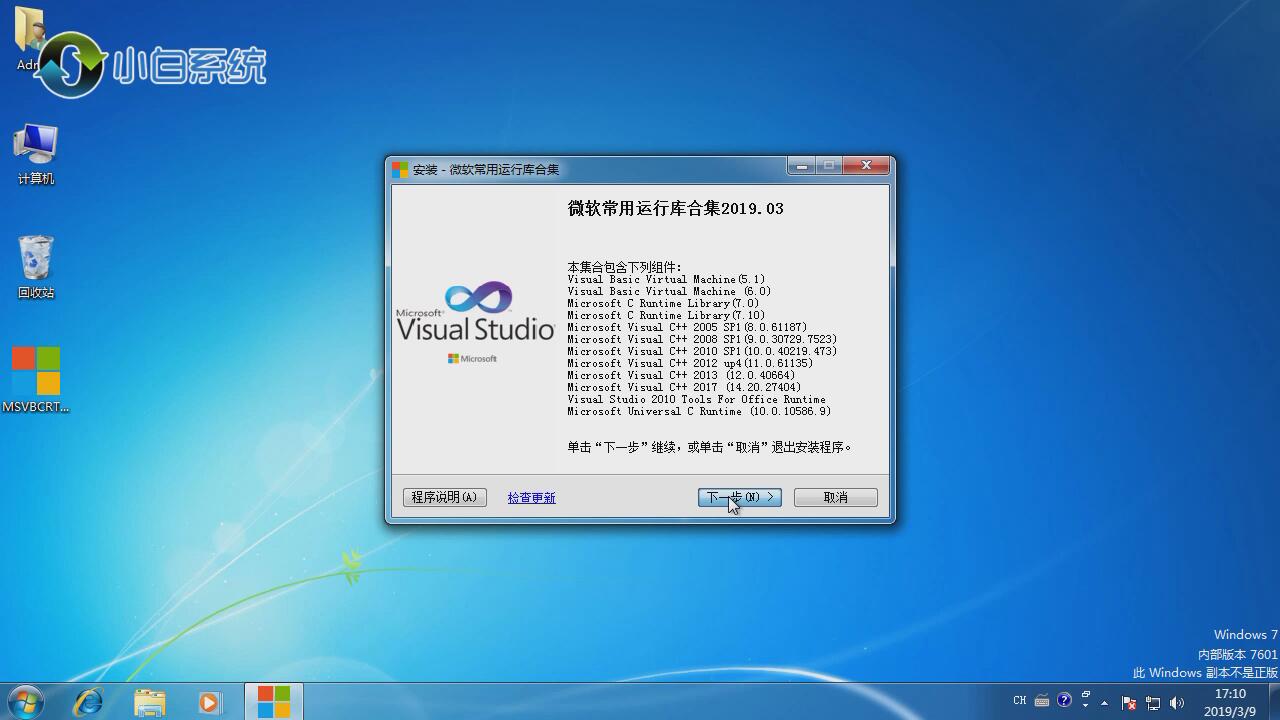Image resolution: width=1280 pixels, height=720 pixels.
Task: Select the MSVBCRT desktop installer icon
Action: tap(36, 380)
